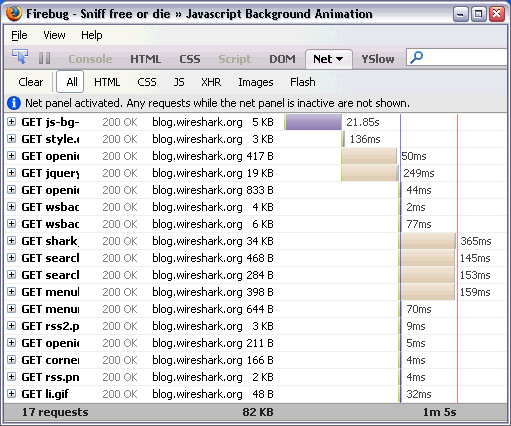Switch to the HTML panel tab
511x426 pixels.
145,59
